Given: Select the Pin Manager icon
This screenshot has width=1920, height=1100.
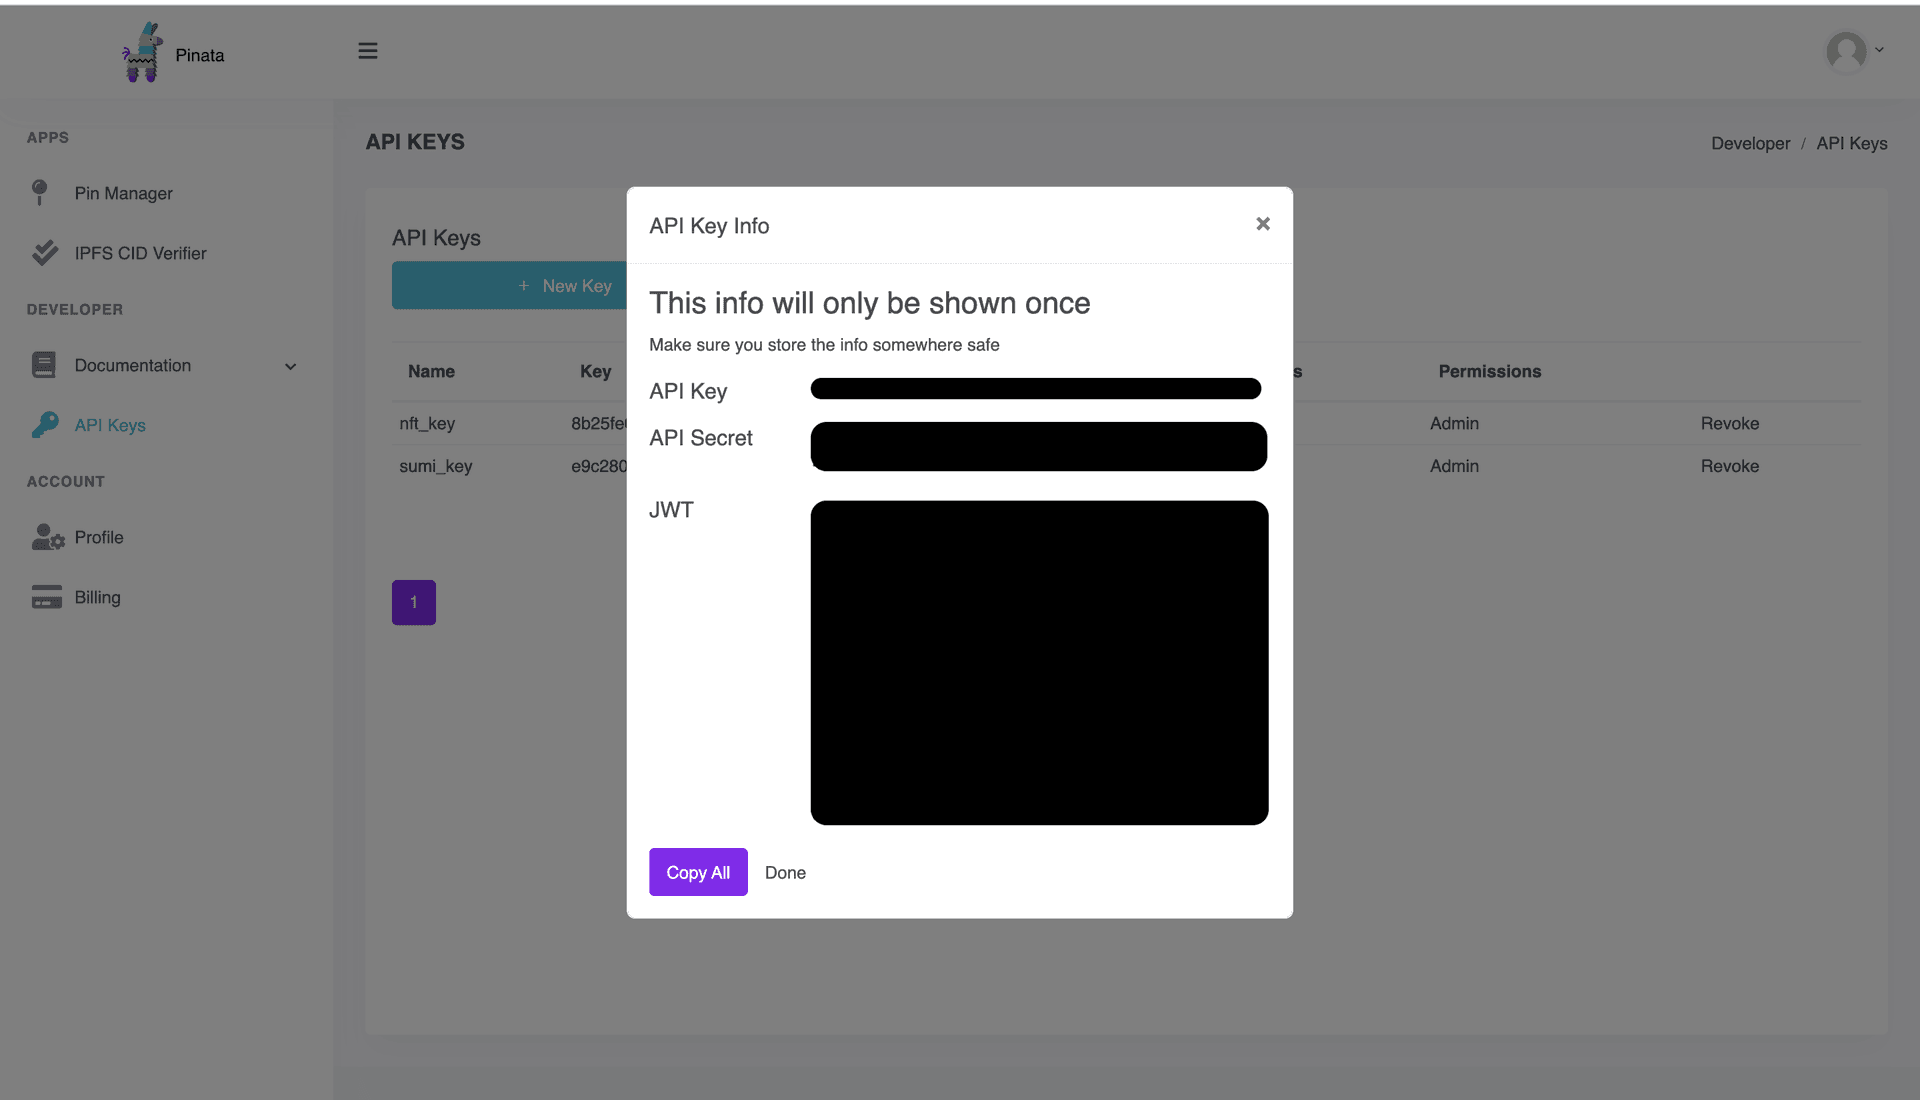Looking at the screenshot, I should coord(40,192).
